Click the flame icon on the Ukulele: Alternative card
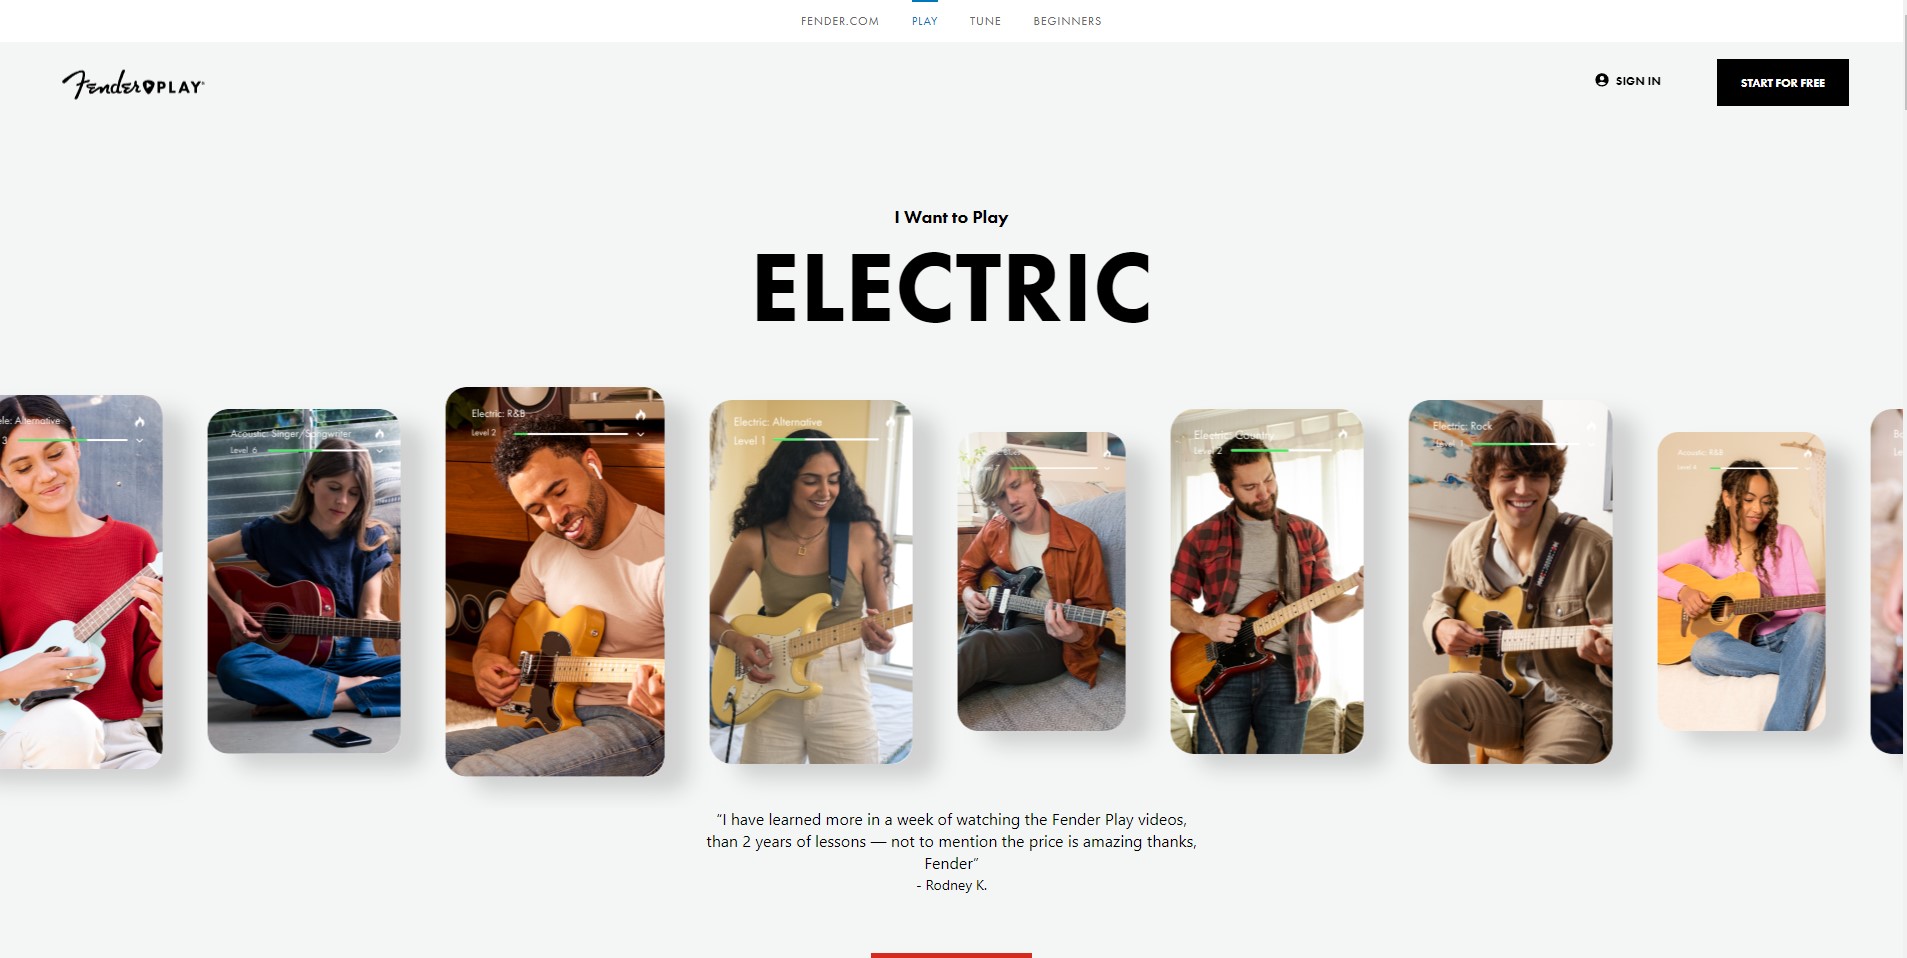1907x958 pixels. point(140,421)
